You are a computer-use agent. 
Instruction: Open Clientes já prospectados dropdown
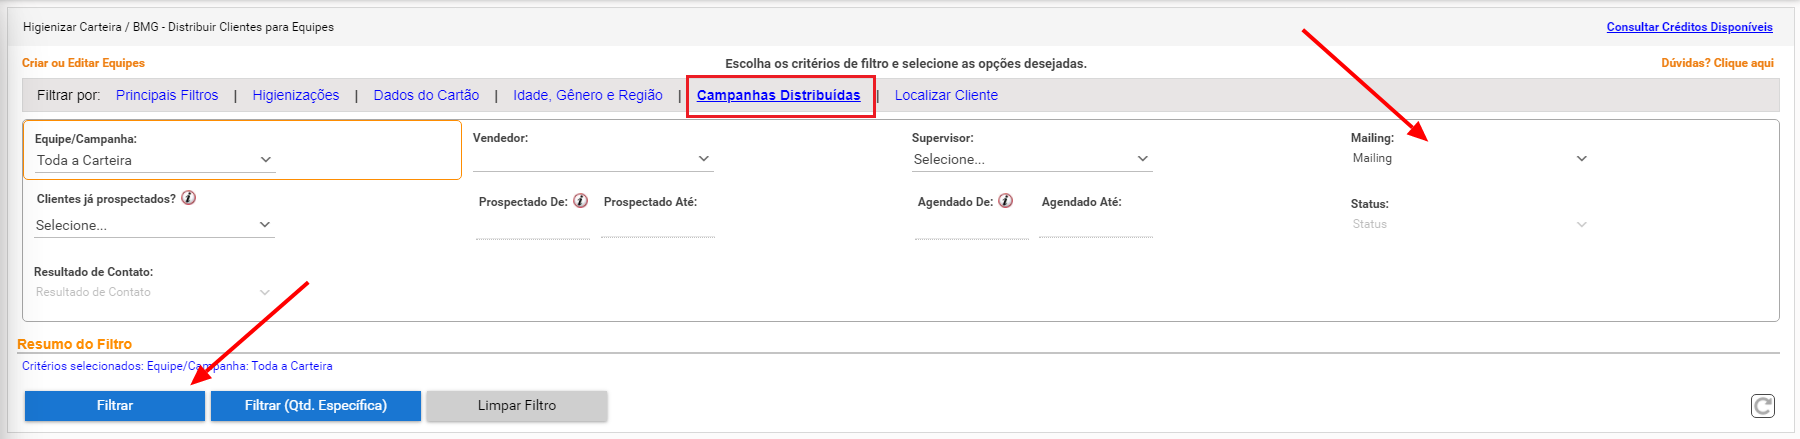tap(155, 225)
